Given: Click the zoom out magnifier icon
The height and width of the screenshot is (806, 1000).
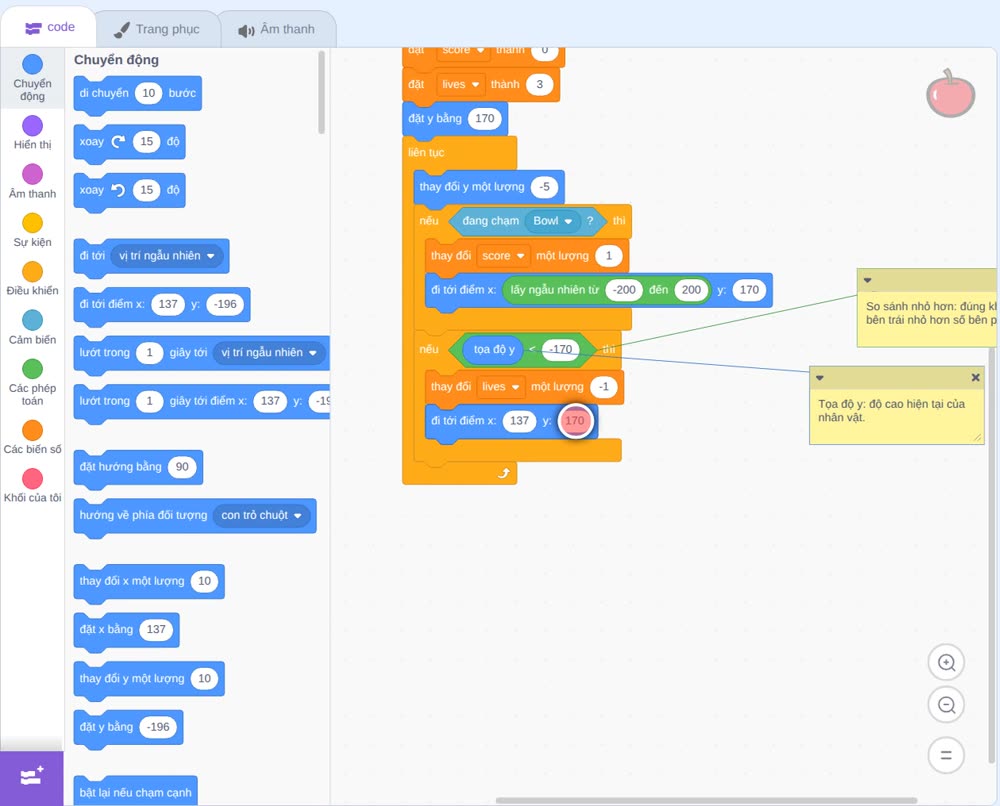Looking at the screenshot, I should point(946,705).
